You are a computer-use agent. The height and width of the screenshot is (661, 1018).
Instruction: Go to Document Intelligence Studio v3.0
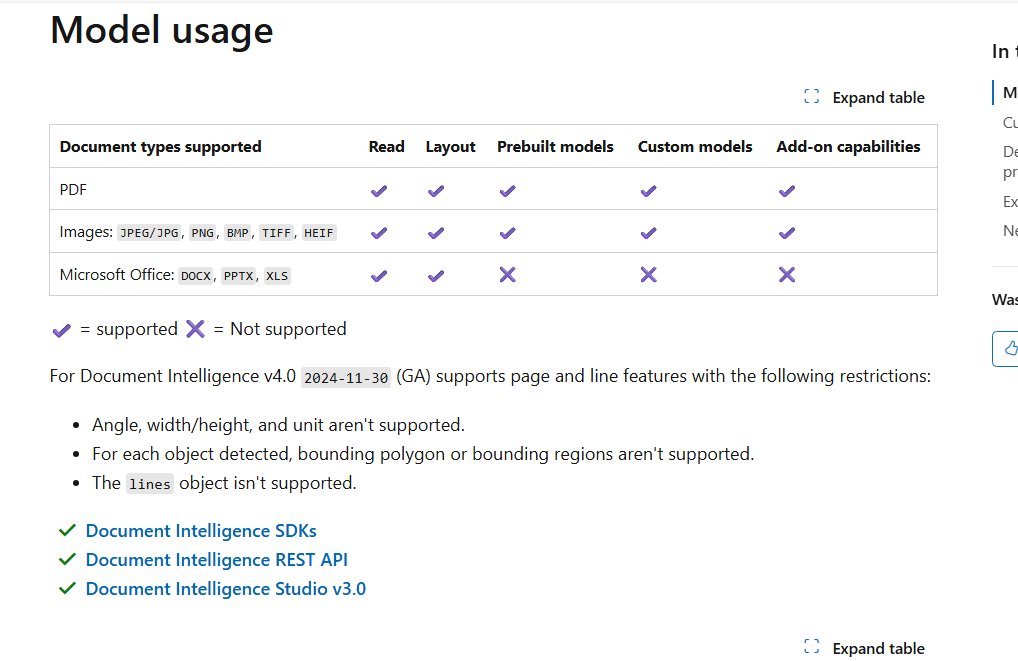coord(226,589)
